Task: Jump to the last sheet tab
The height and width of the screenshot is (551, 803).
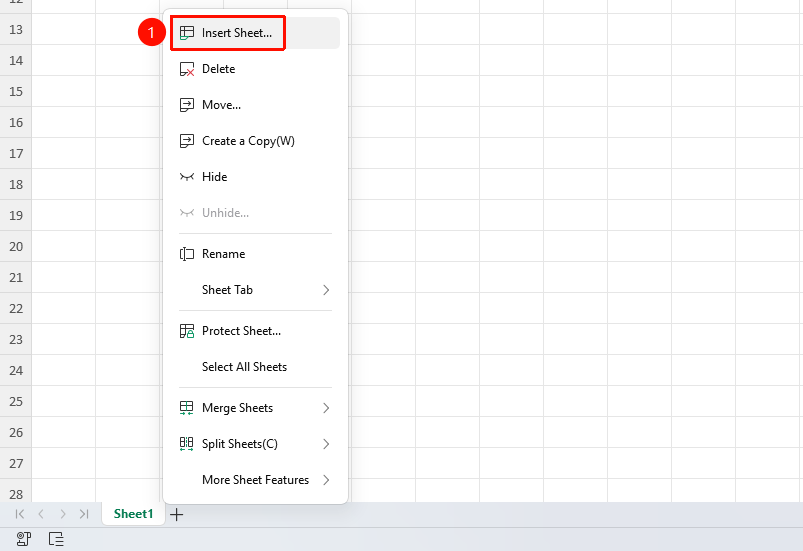Action: (x=84, y=514)
